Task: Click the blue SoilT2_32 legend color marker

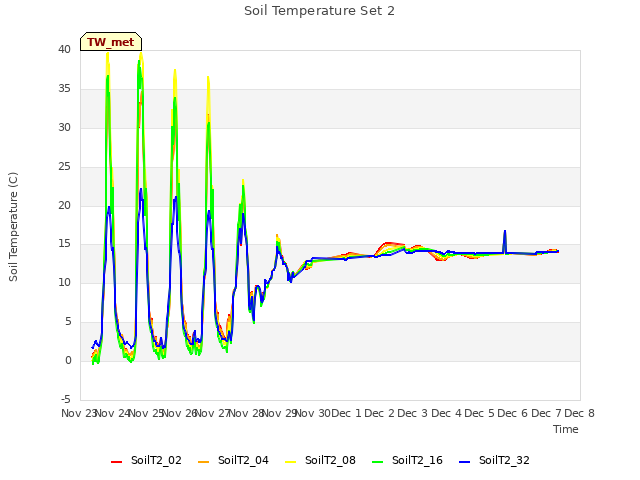Action: click(x=464, y=462)
